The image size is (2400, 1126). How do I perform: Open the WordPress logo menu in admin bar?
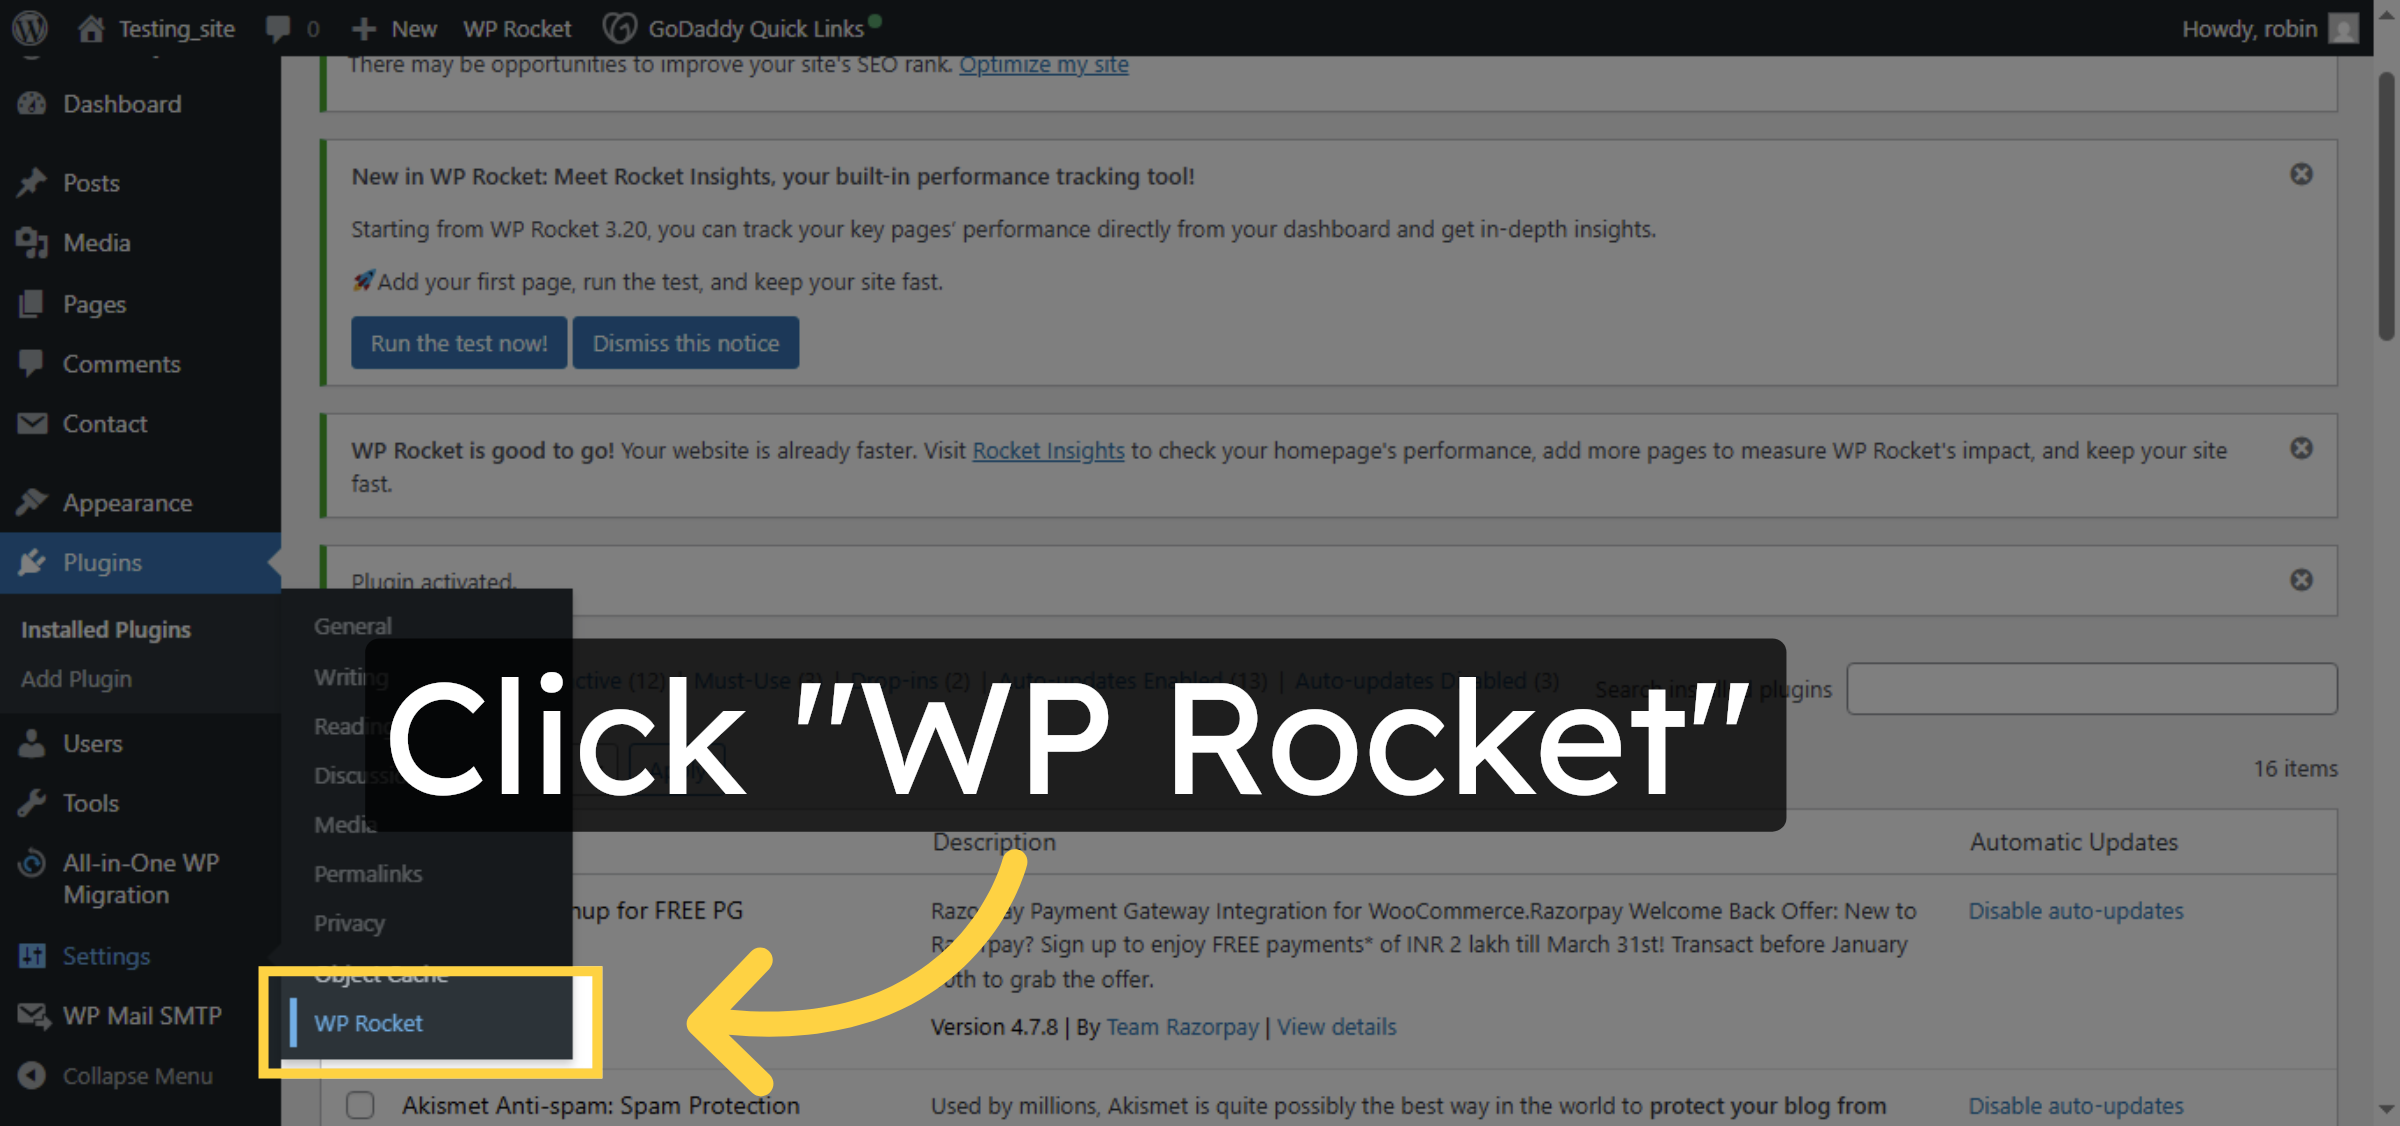point(29,28)
